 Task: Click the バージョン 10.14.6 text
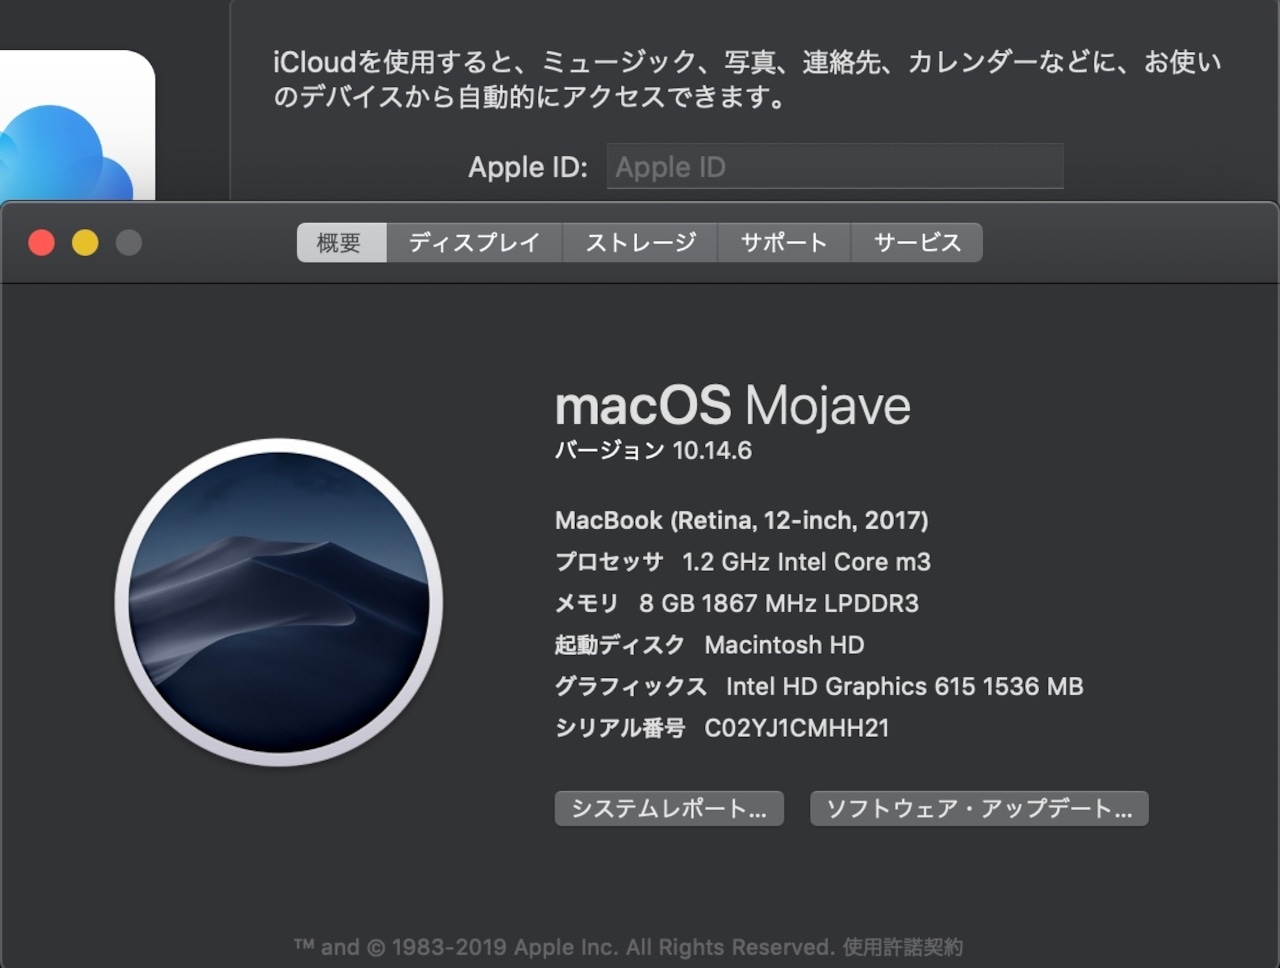[653, 451]
